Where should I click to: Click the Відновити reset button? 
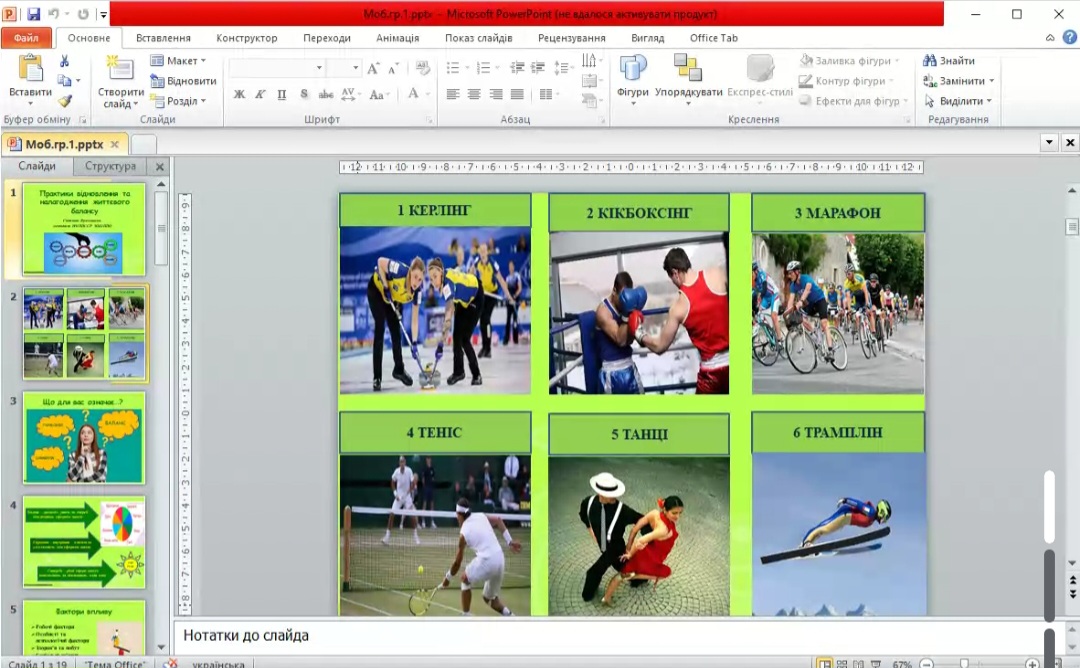pos(184,81)
